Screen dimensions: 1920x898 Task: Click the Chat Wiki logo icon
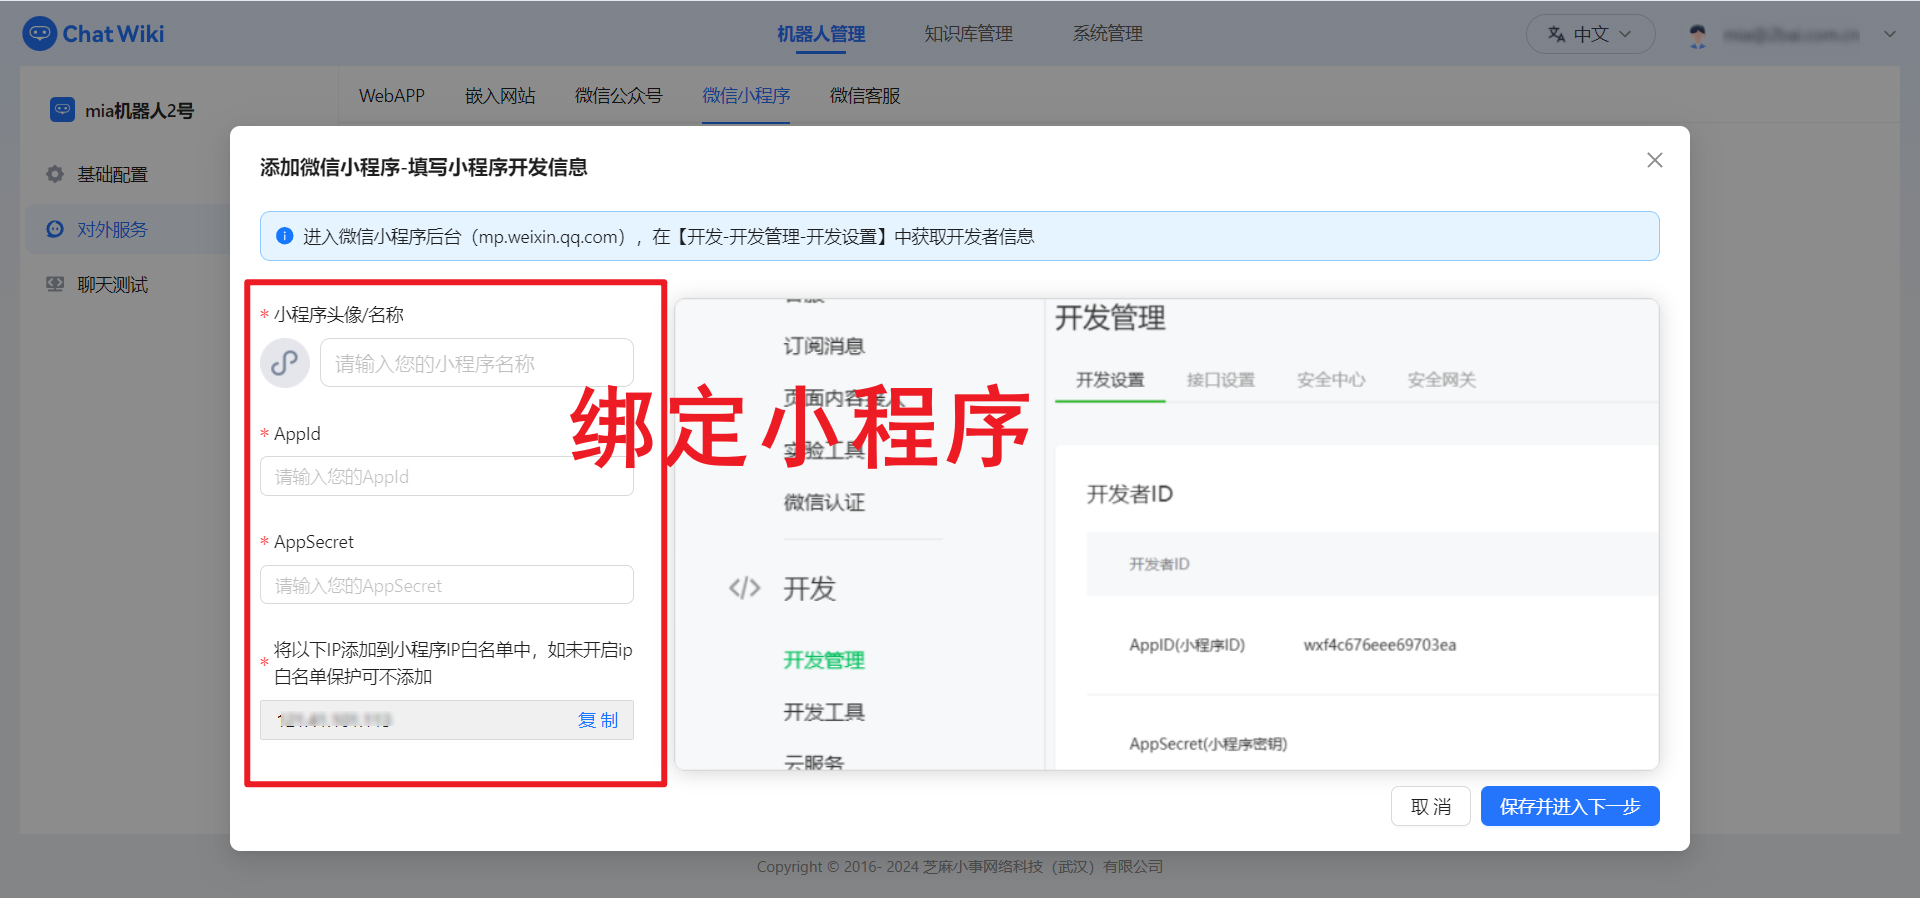(x=39, y=33)
